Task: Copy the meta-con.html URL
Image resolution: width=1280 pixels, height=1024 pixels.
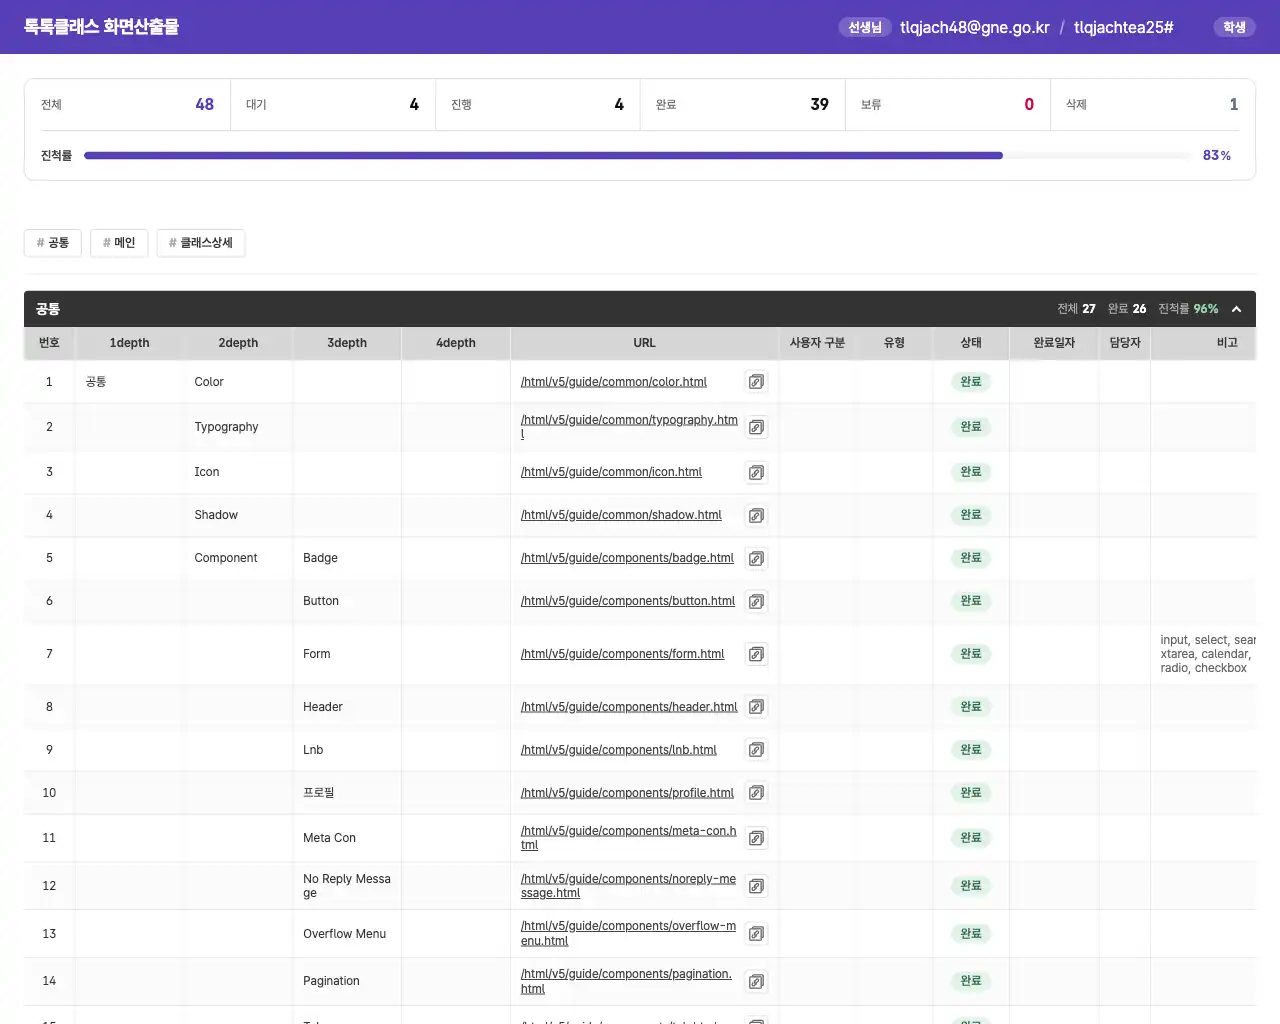Action: pyautogui.click(x=757, y=838)
